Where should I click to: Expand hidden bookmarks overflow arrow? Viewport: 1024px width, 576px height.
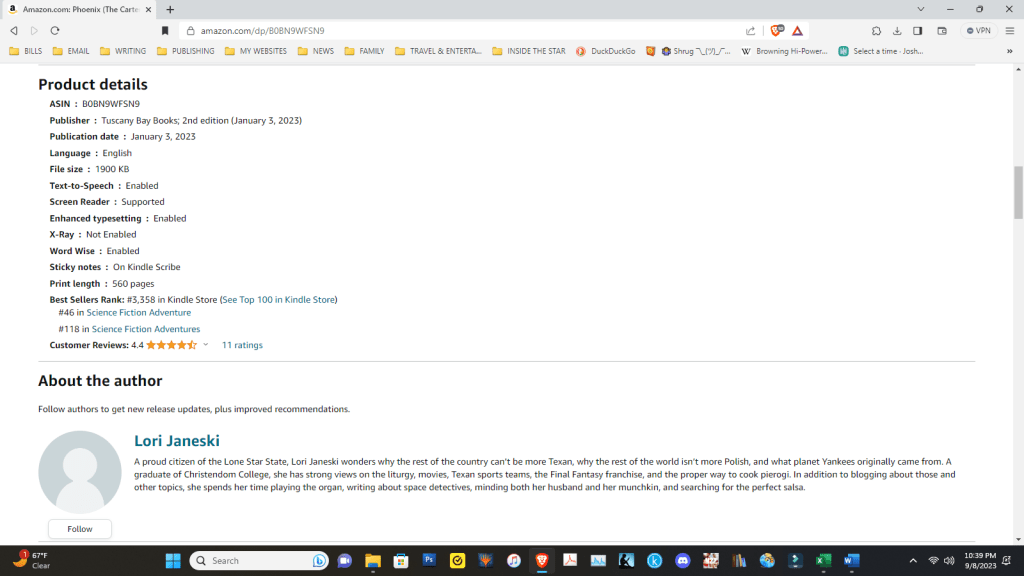tap(1010, 51)
